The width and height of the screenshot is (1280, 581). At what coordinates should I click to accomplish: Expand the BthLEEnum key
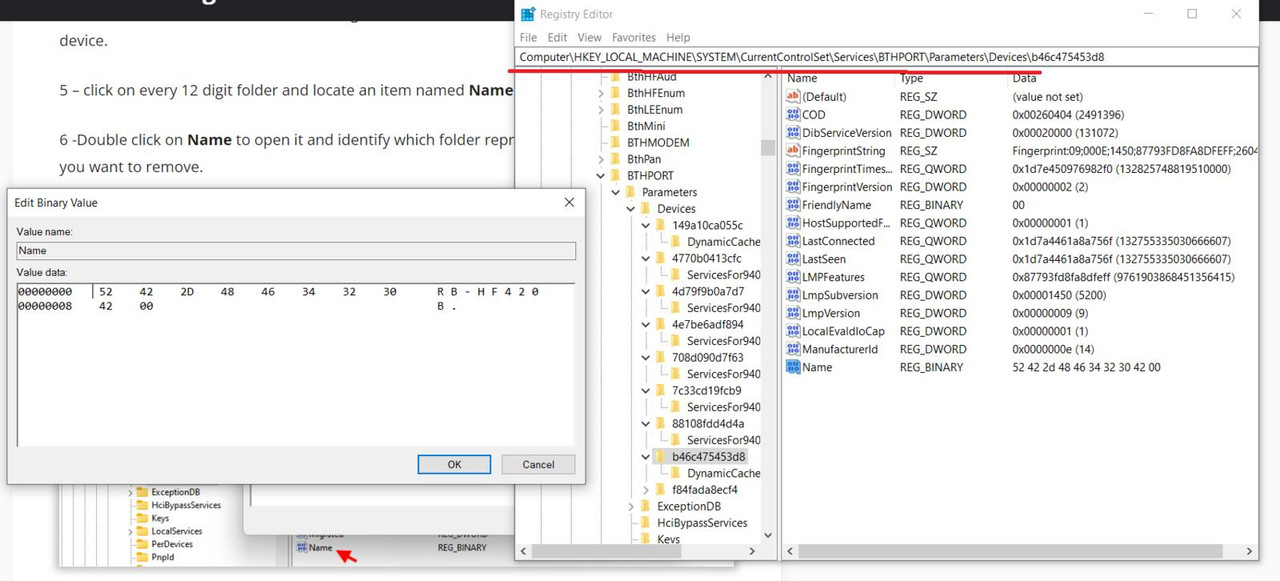coord(601,109)
